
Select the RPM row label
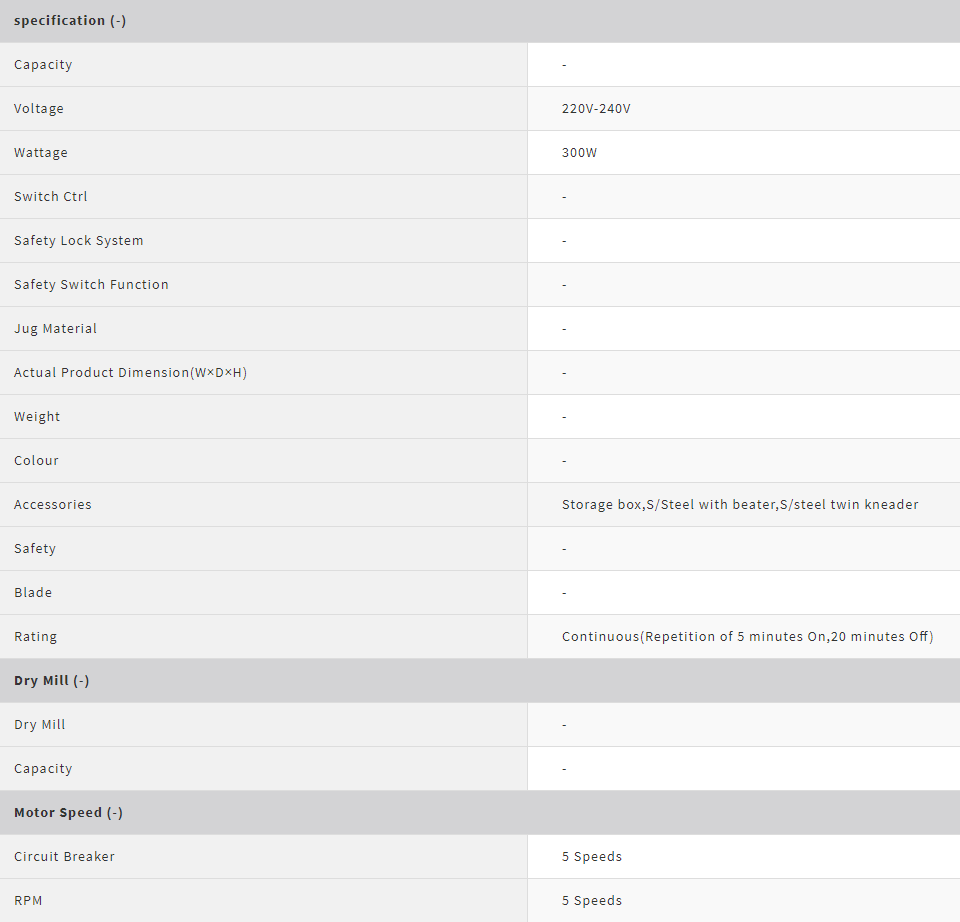tap(28, 901)
